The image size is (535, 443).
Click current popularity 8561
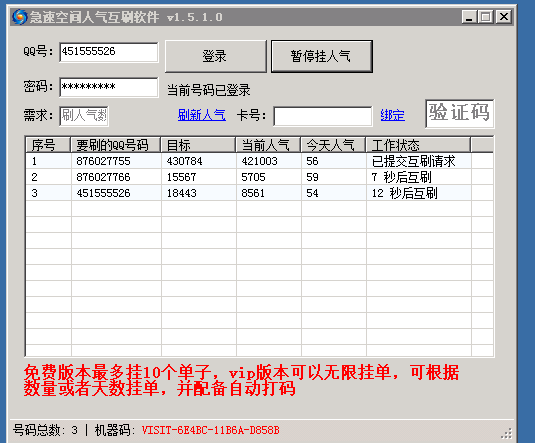click(x=253, y=193)
